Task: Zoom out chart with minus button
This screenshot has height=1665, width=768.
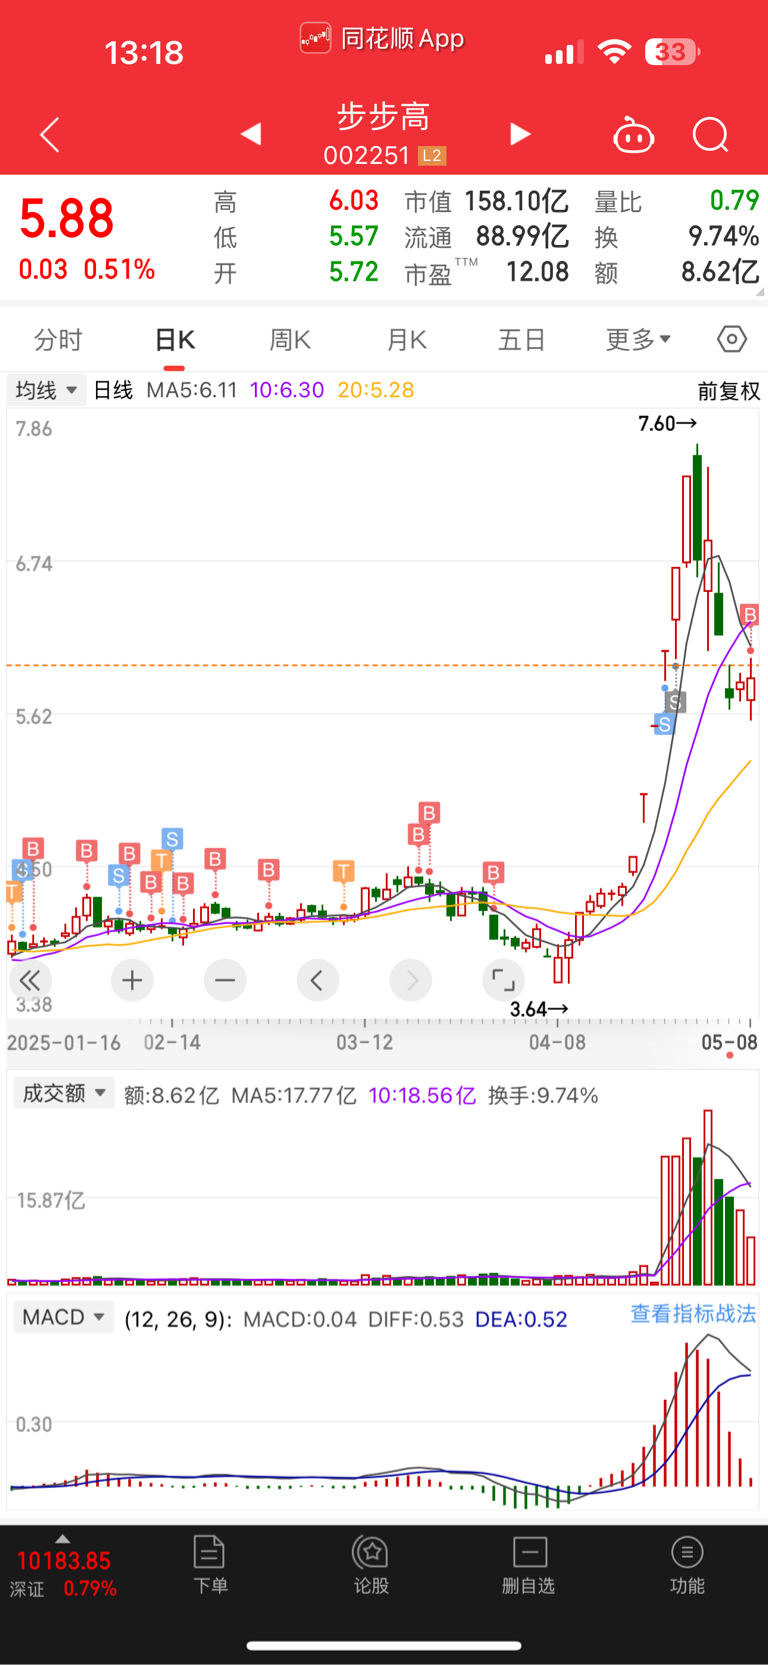Action: pos(225,980)
